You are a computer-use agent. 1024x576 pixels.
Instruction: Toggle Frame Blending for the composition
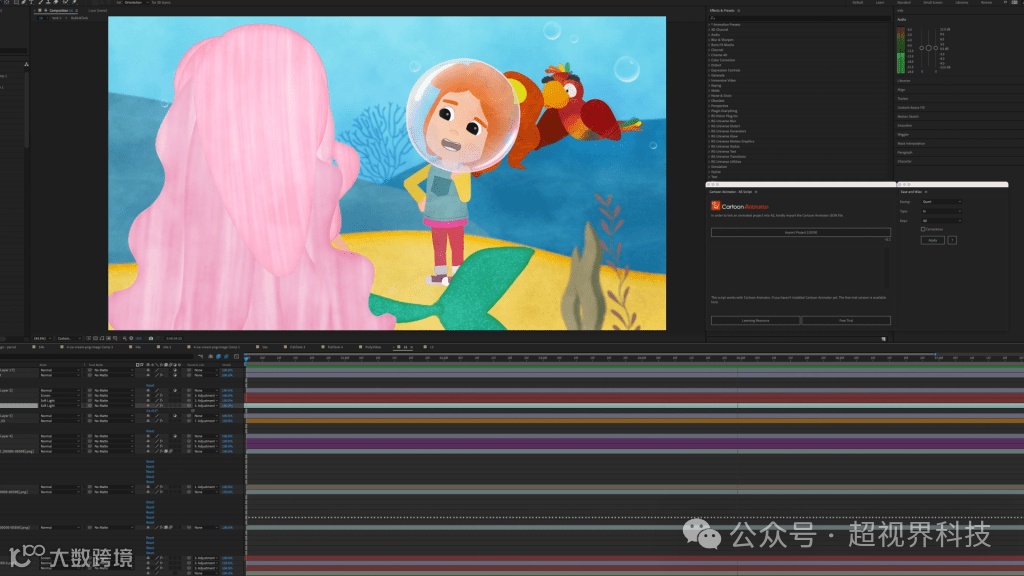coord(218,357)
